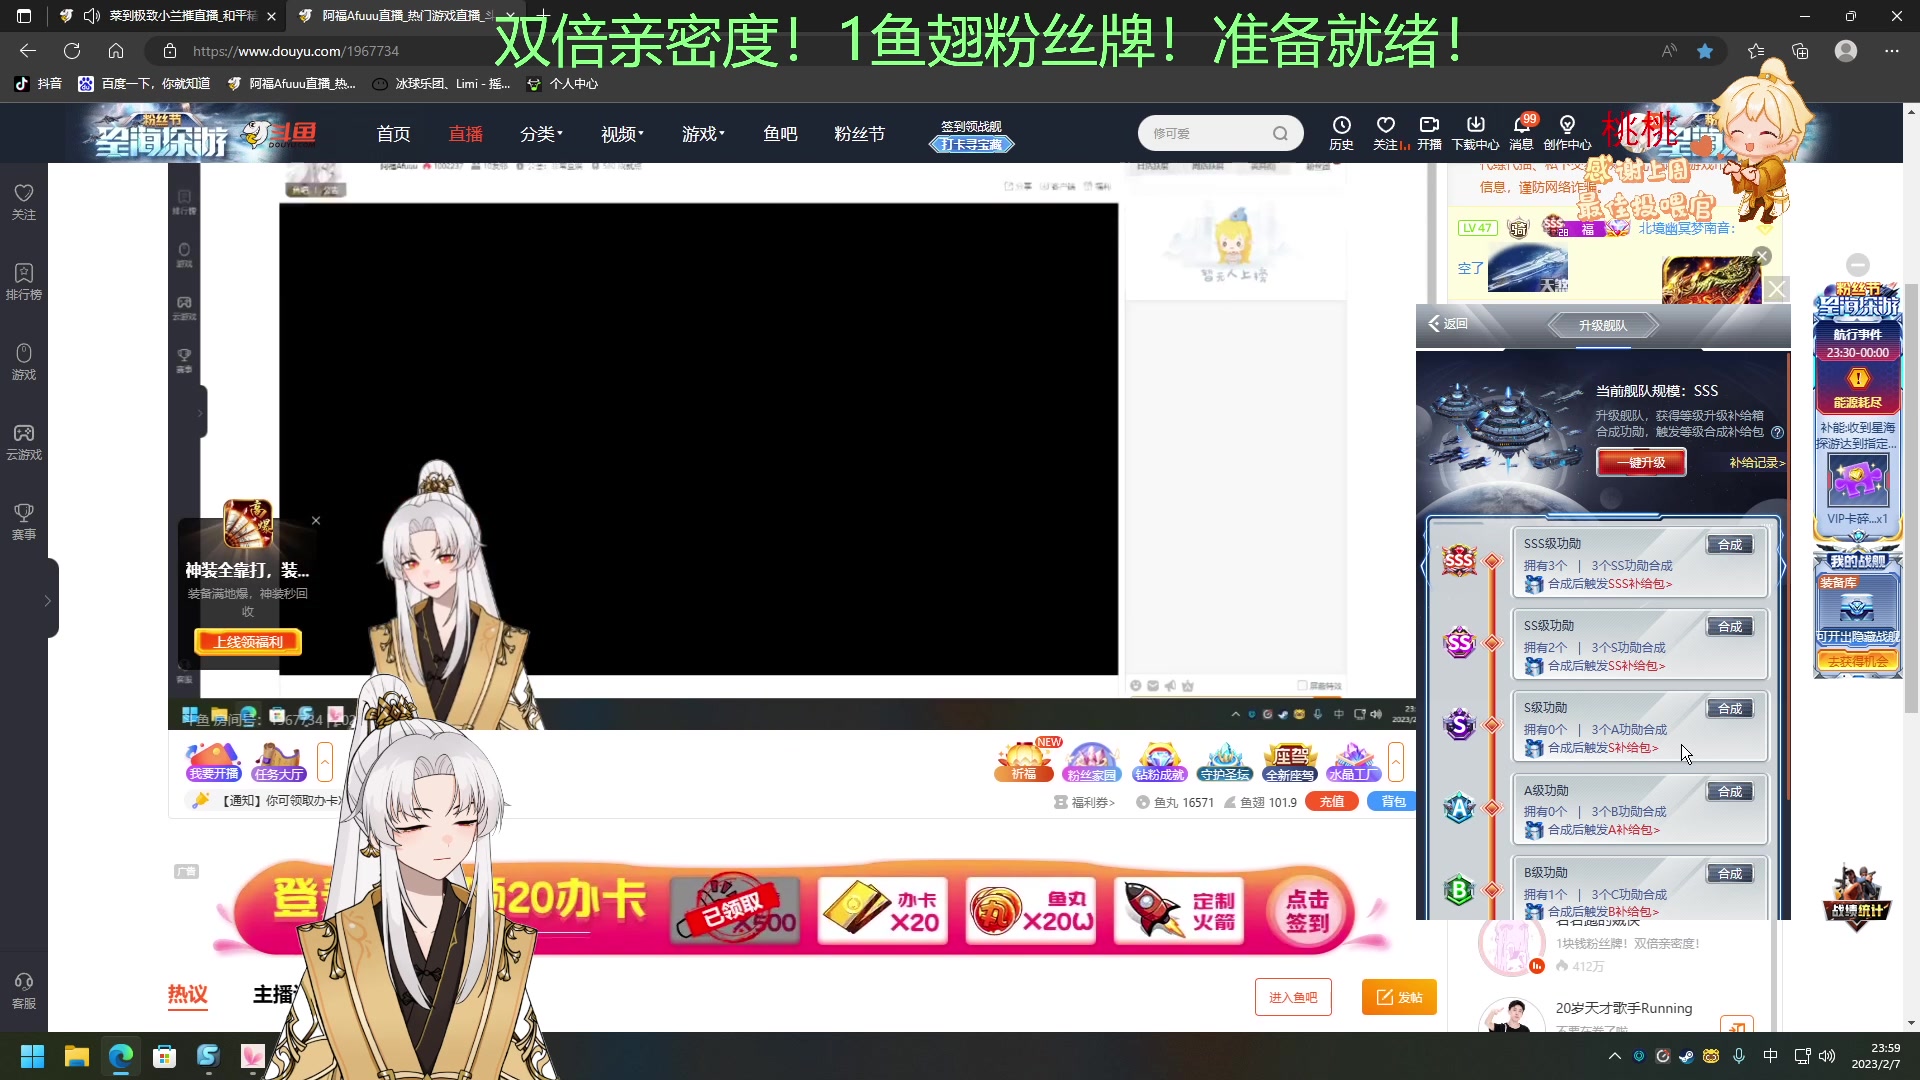
Task: Expand the 游戏 dropdown in the nav bar
Action: click(x=703, y=134)
